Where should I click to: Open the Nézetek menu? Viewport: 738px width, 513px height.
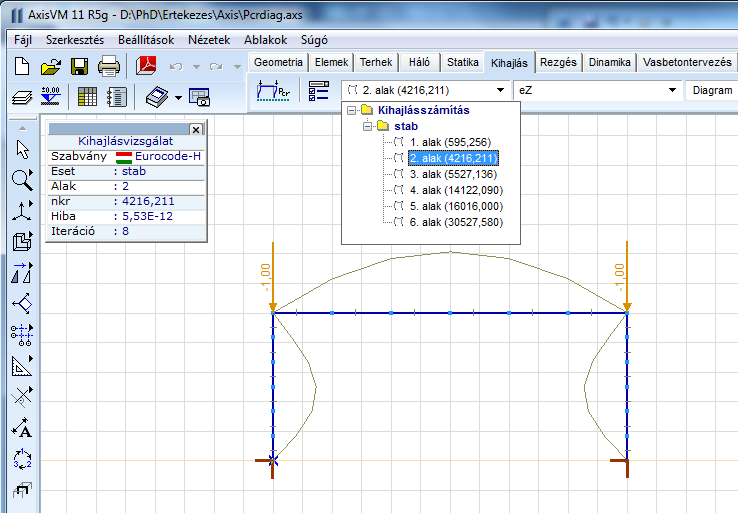coord(209,40)
